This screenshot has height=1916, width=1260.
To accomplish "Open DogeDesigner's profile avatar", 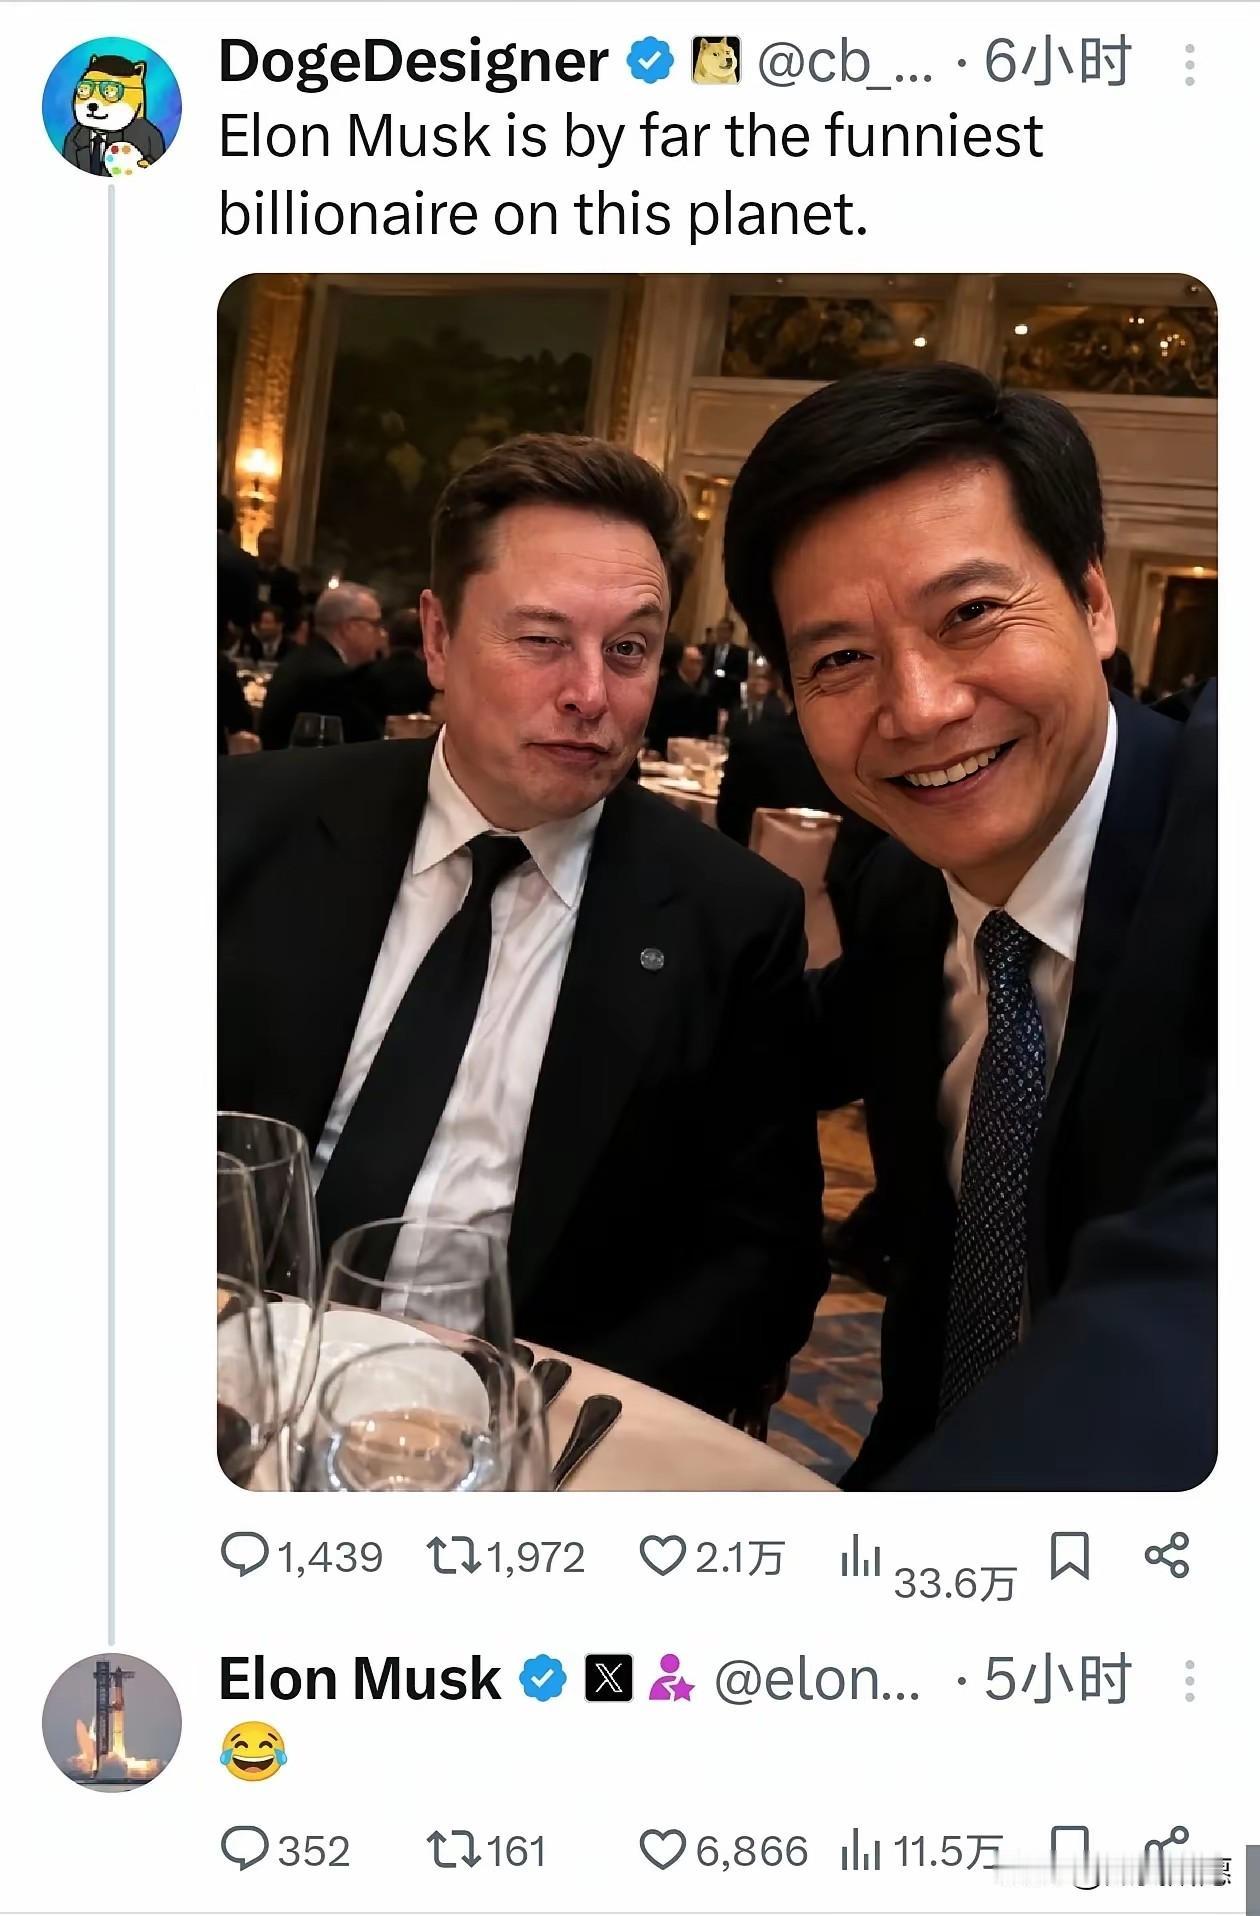I will tap(112, 107).
